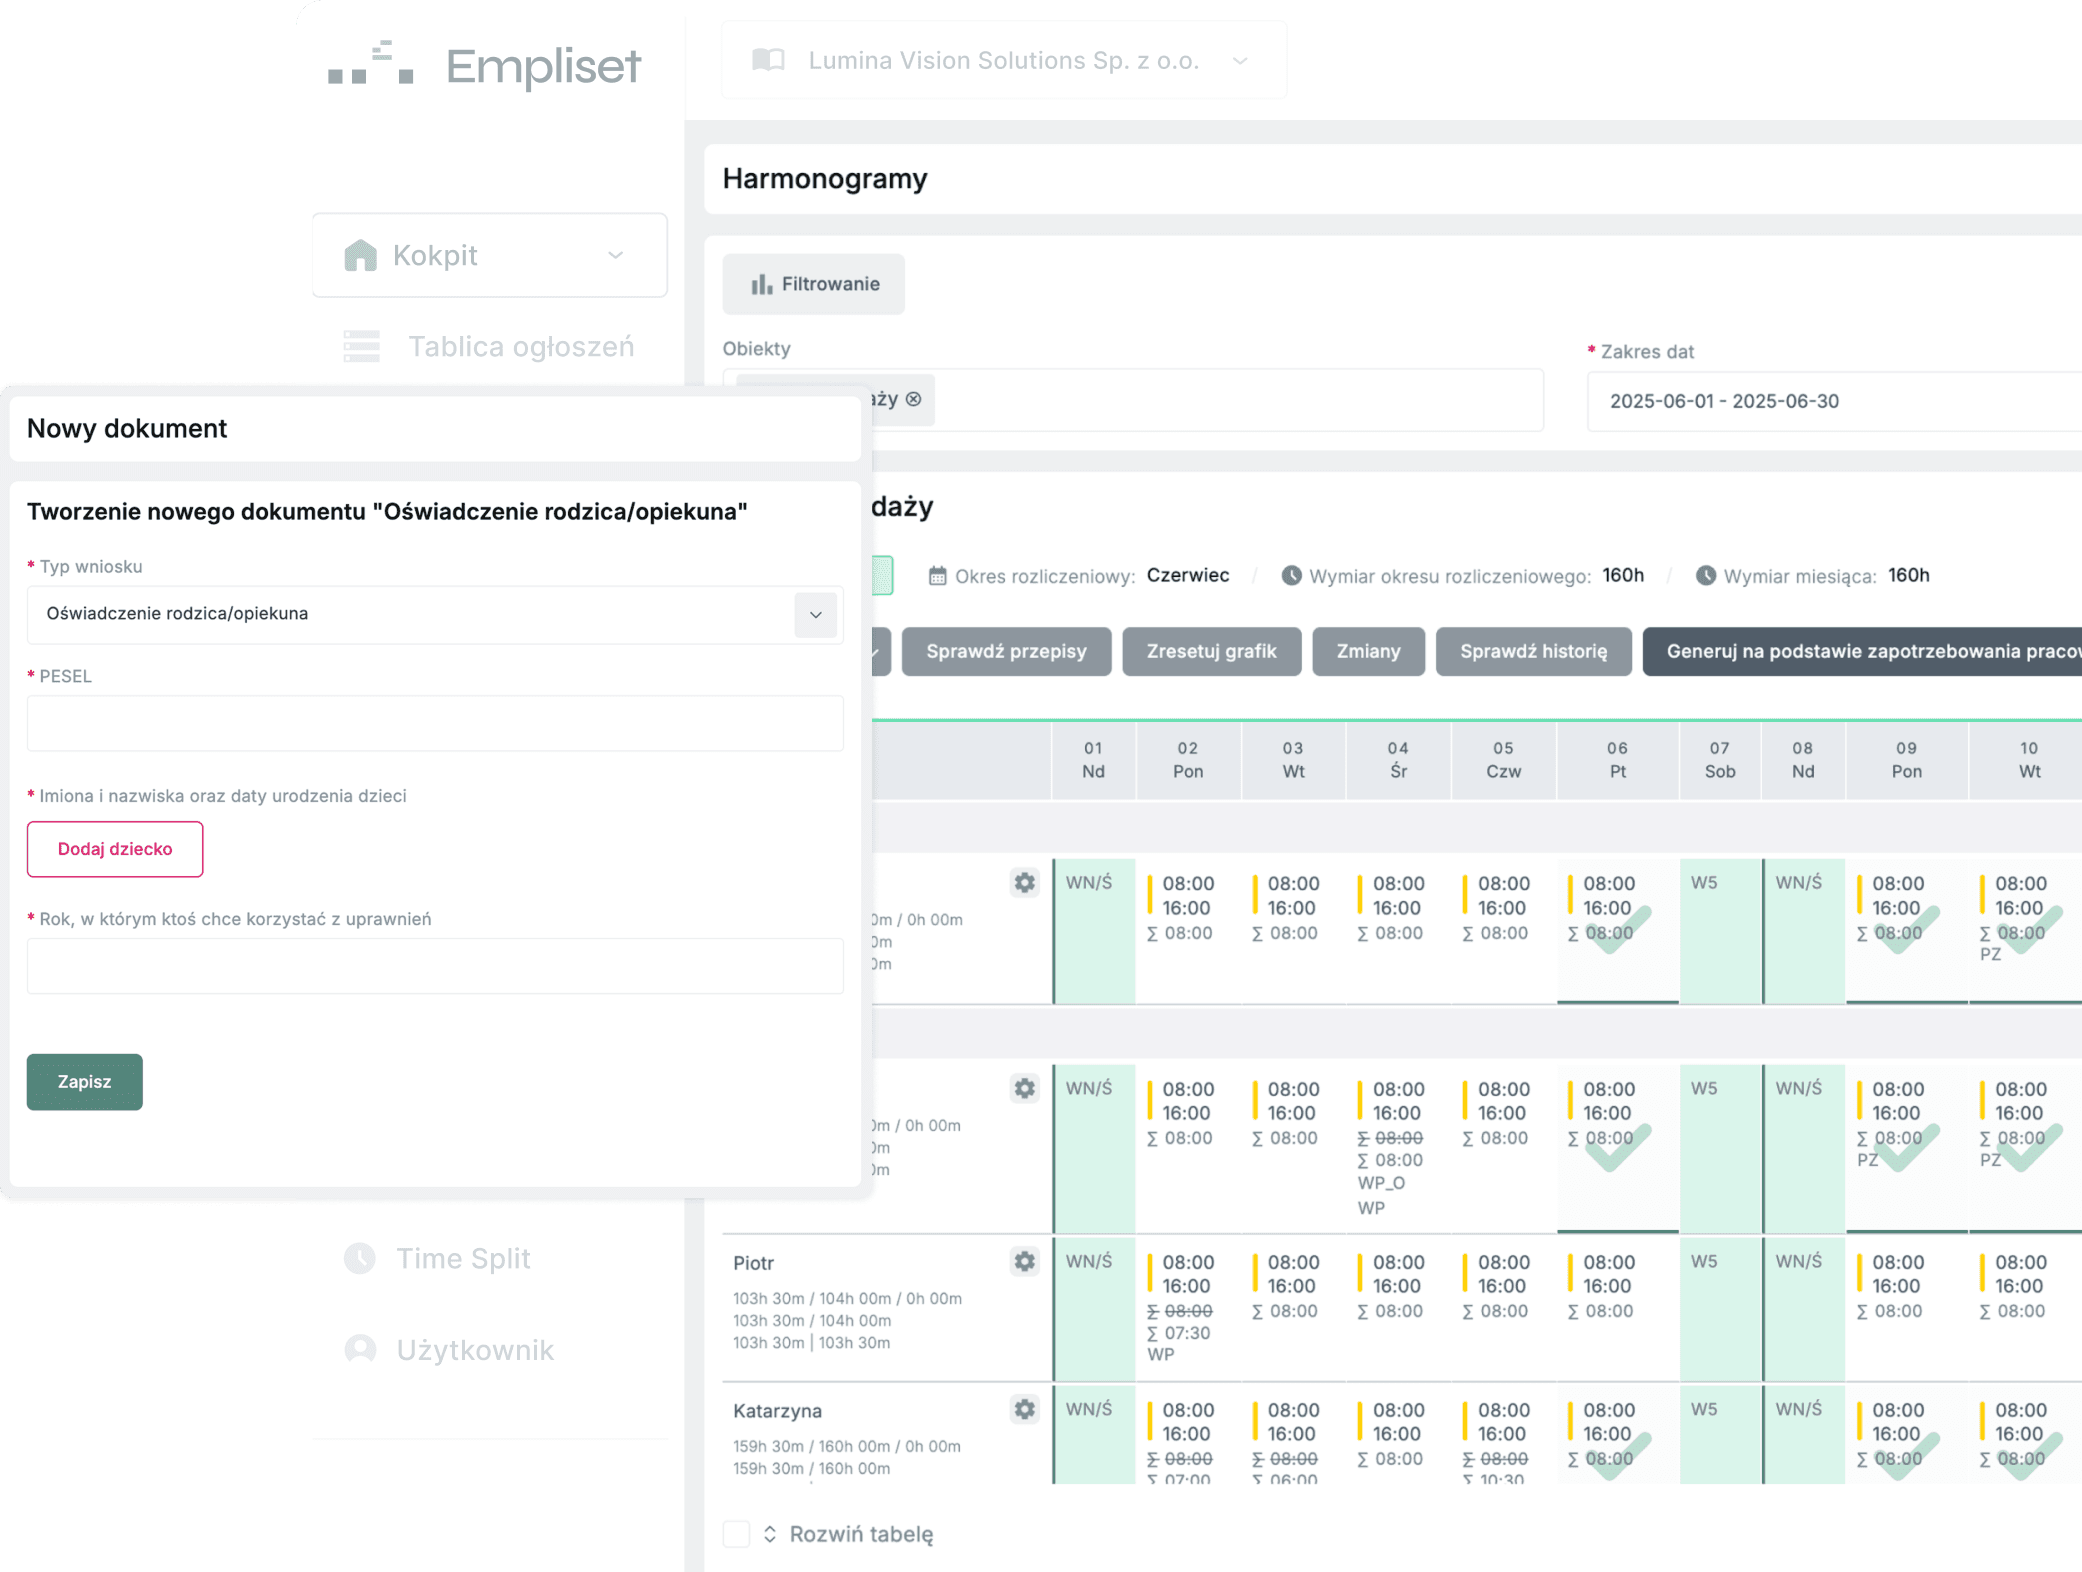Click the Kokpit home icon
The image size is (2082, 1572).
pos(361,256)
